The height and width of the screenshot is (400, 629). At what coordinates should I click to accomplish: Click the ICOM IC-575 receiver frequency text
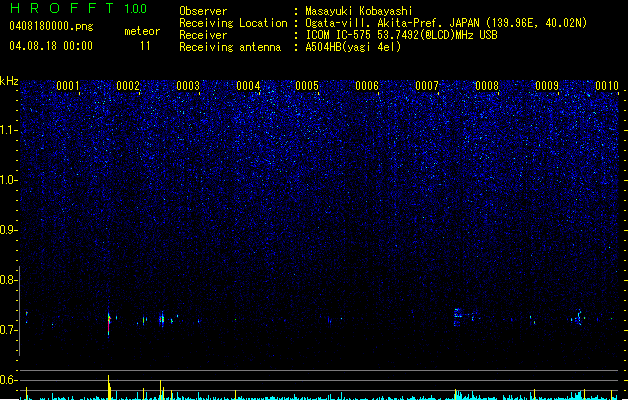pos(401,35)
